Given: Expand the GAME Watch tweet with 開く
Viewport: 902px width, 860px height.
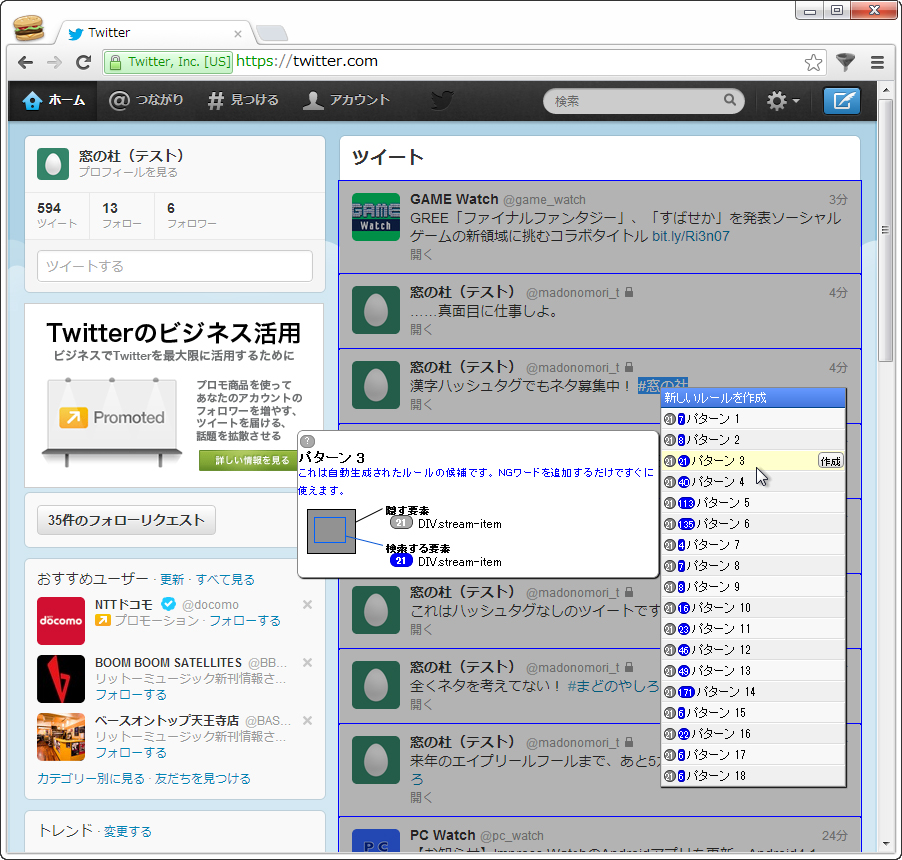Looking at the screenshot, I should click(421, 254).
